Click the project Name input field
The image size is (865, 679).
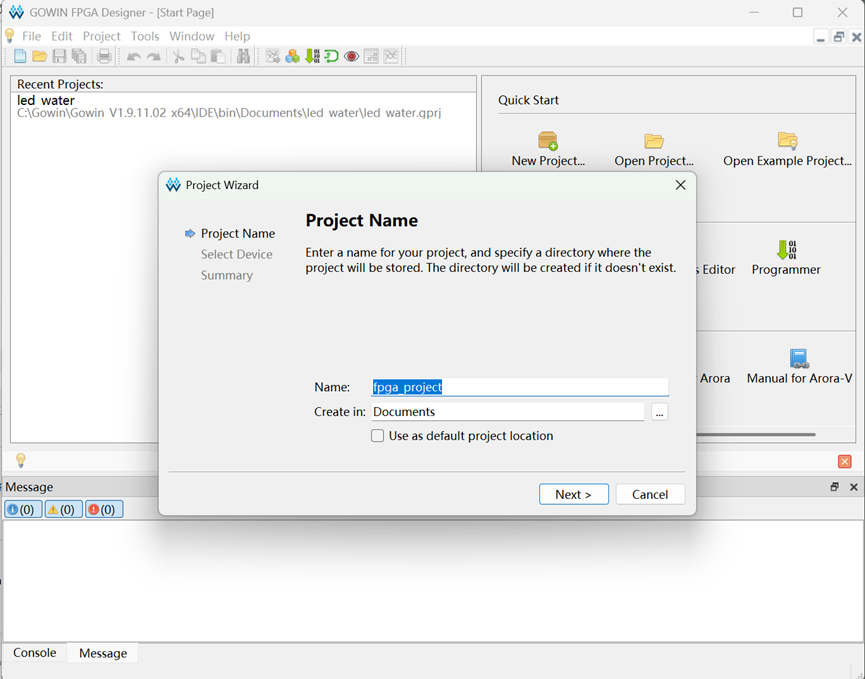click(x=520, y=387)
